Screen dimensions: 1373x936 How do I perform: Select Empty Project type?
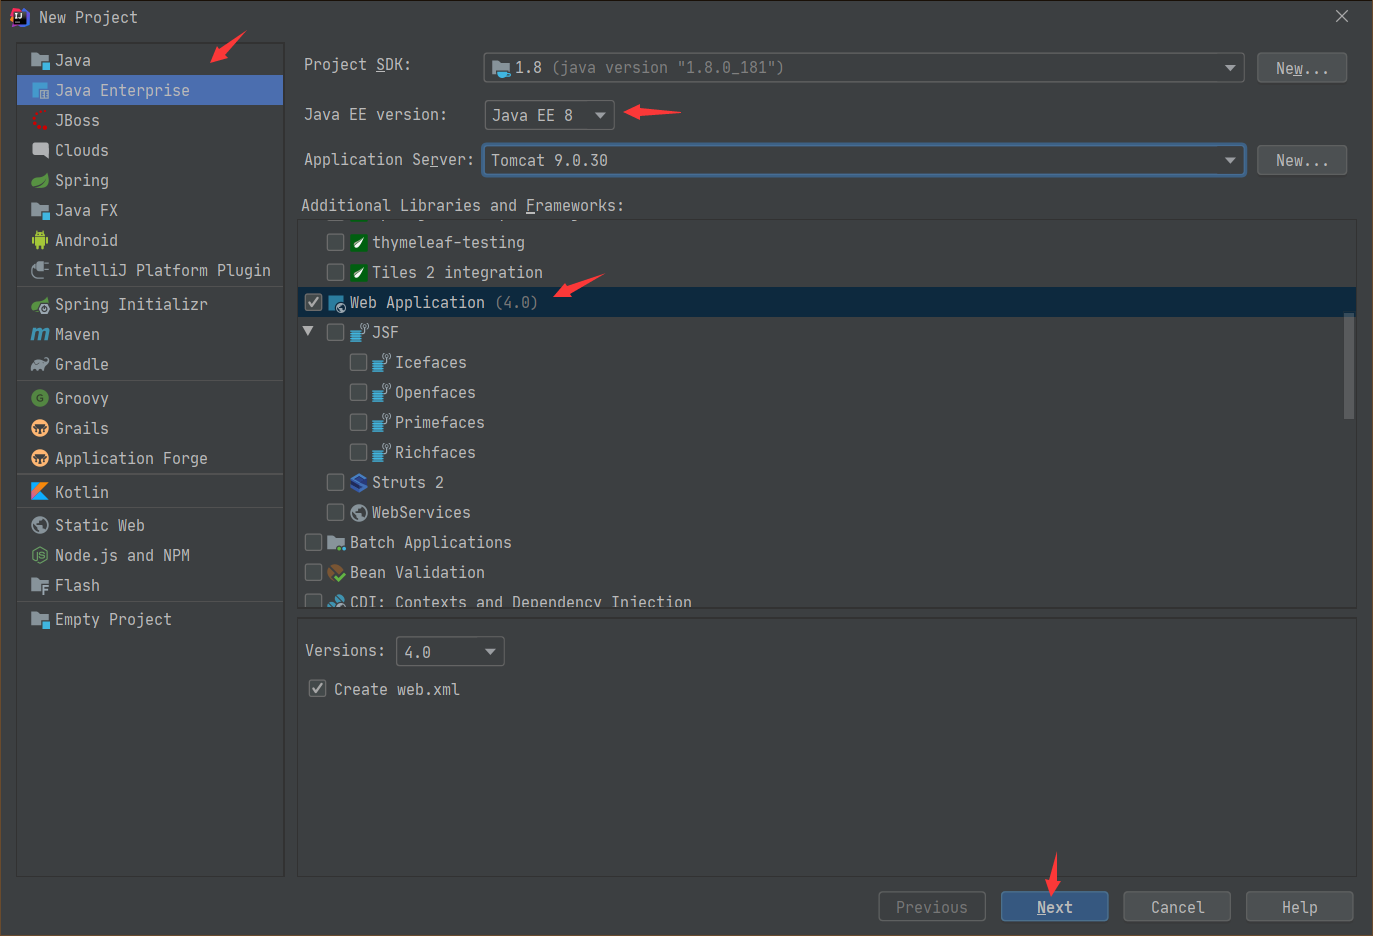(x=150, y=619)
